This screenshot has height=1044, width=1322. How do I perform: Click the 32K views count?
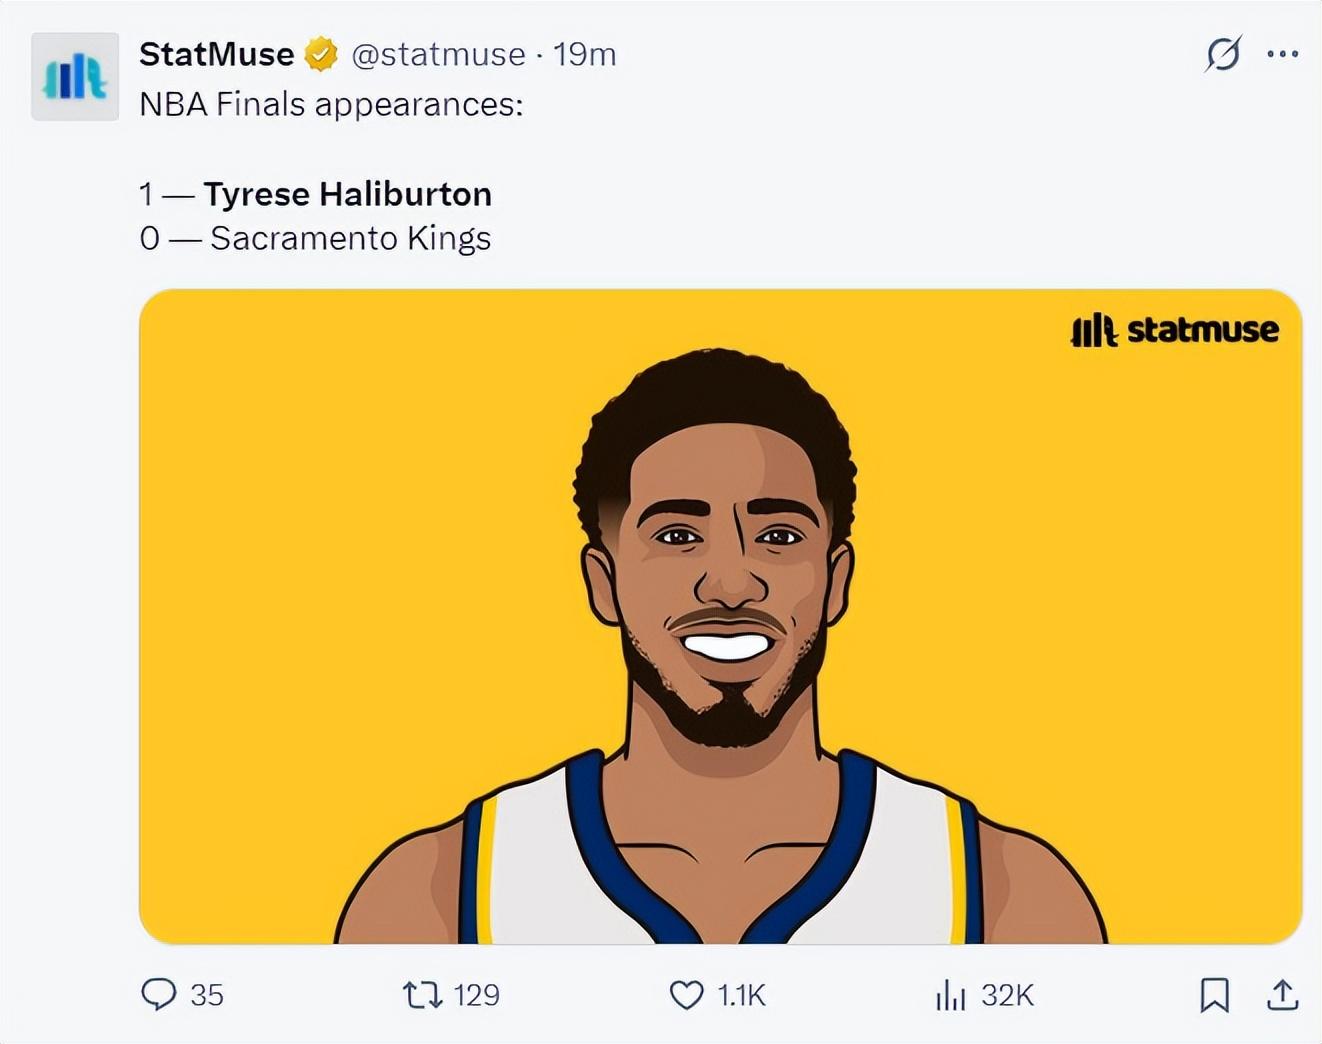click(x=1007, y=995)
